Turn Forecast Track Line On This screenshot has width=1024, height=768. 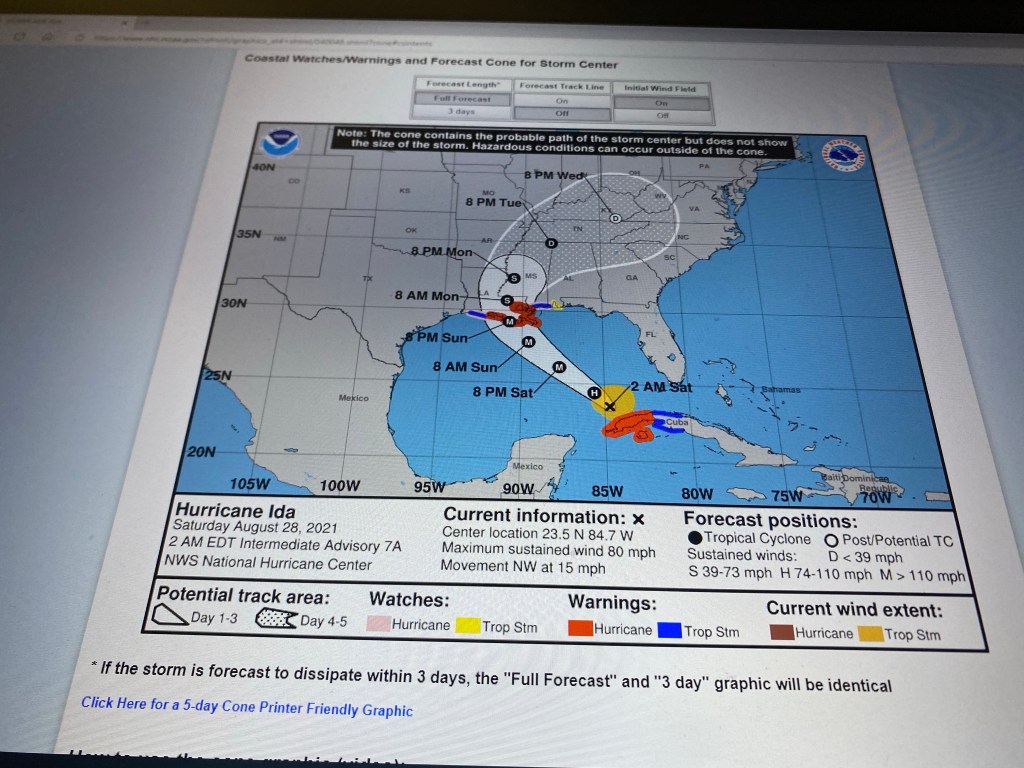[561, 100]
